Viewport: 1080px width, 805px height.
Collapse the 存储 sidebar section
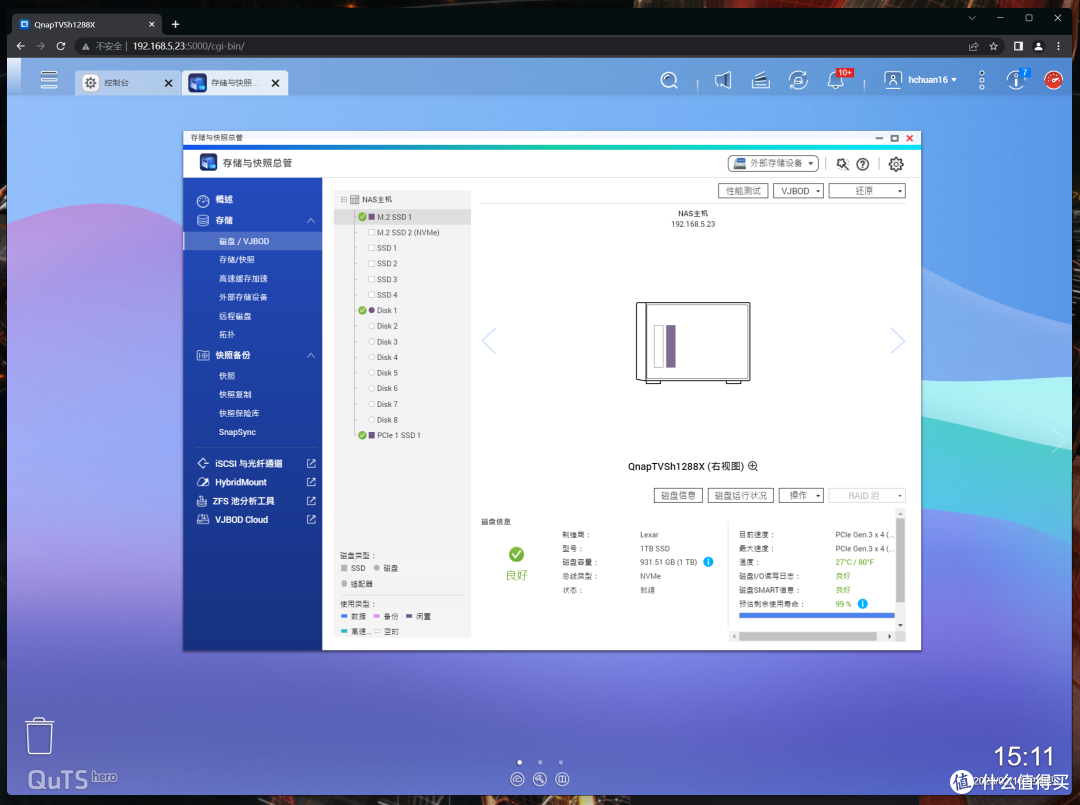(x=311, y=220)
